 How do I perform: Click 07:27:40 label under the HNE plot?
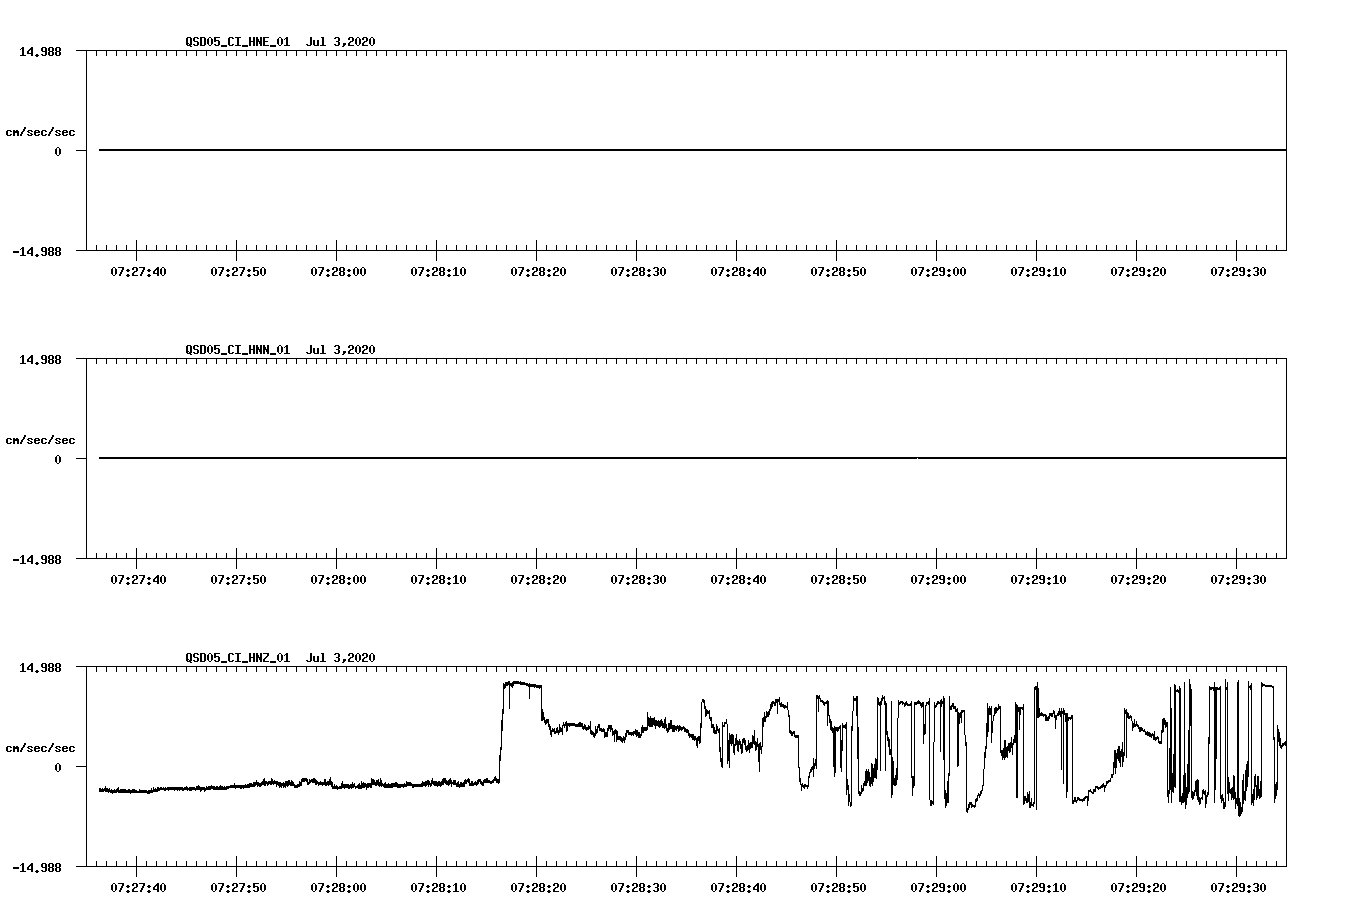tap(138, 271)
